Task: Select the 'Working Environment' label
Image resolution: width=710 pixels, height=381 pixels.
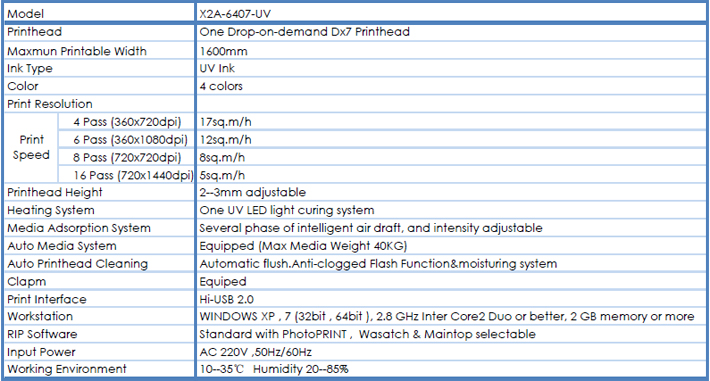Action: point(67,369)
